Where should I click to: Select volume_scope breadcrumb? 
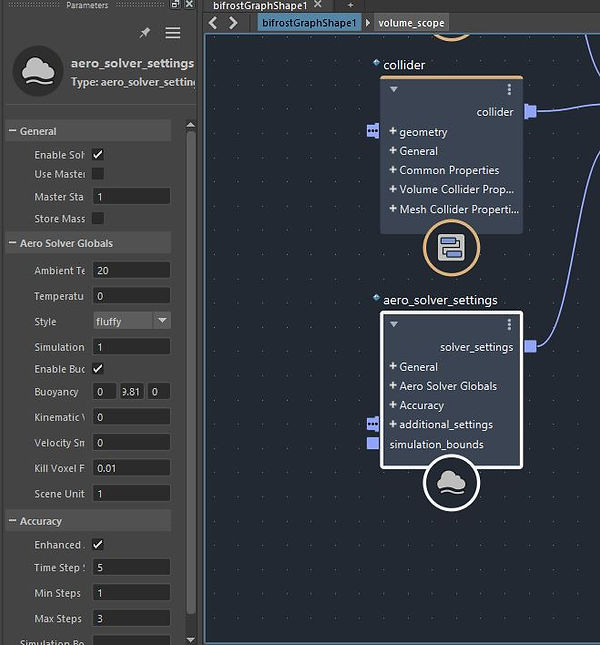(411, 23)
